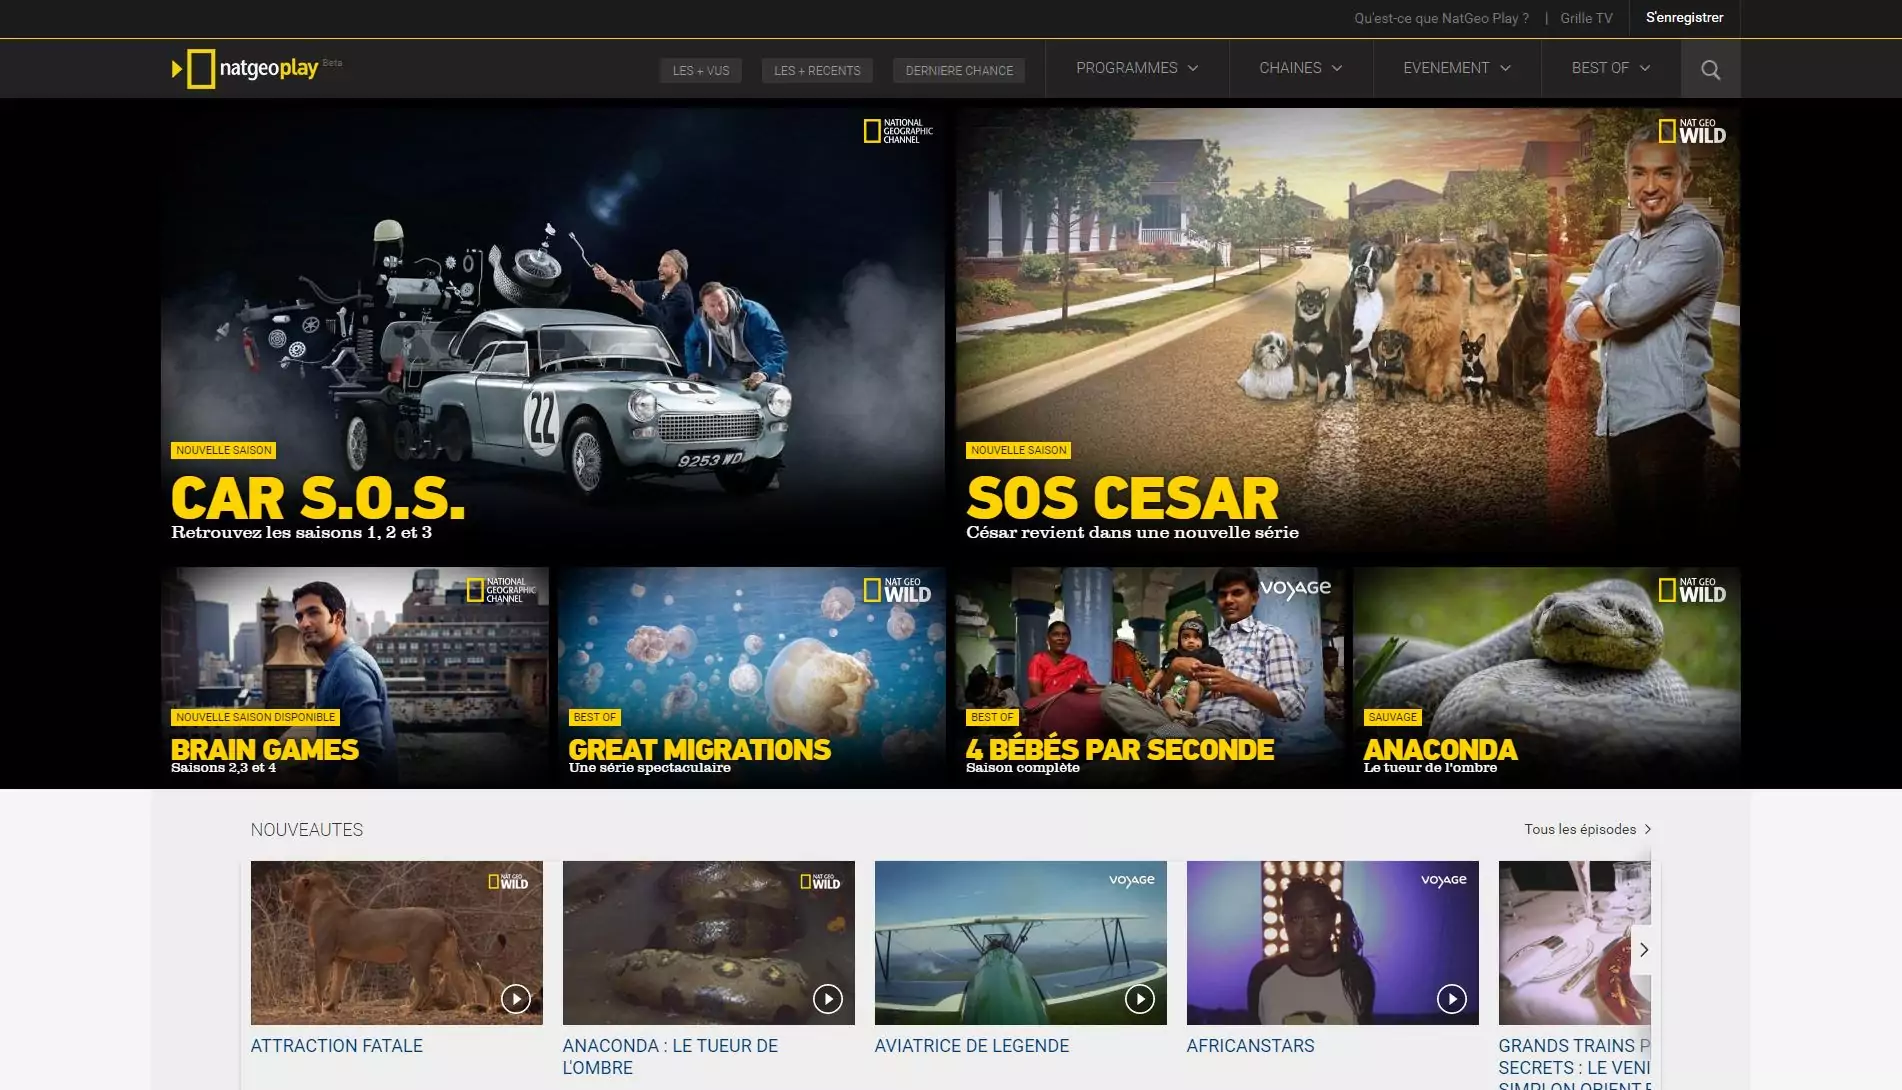Choose the Derniere Chance filter

tap(959, 71)
